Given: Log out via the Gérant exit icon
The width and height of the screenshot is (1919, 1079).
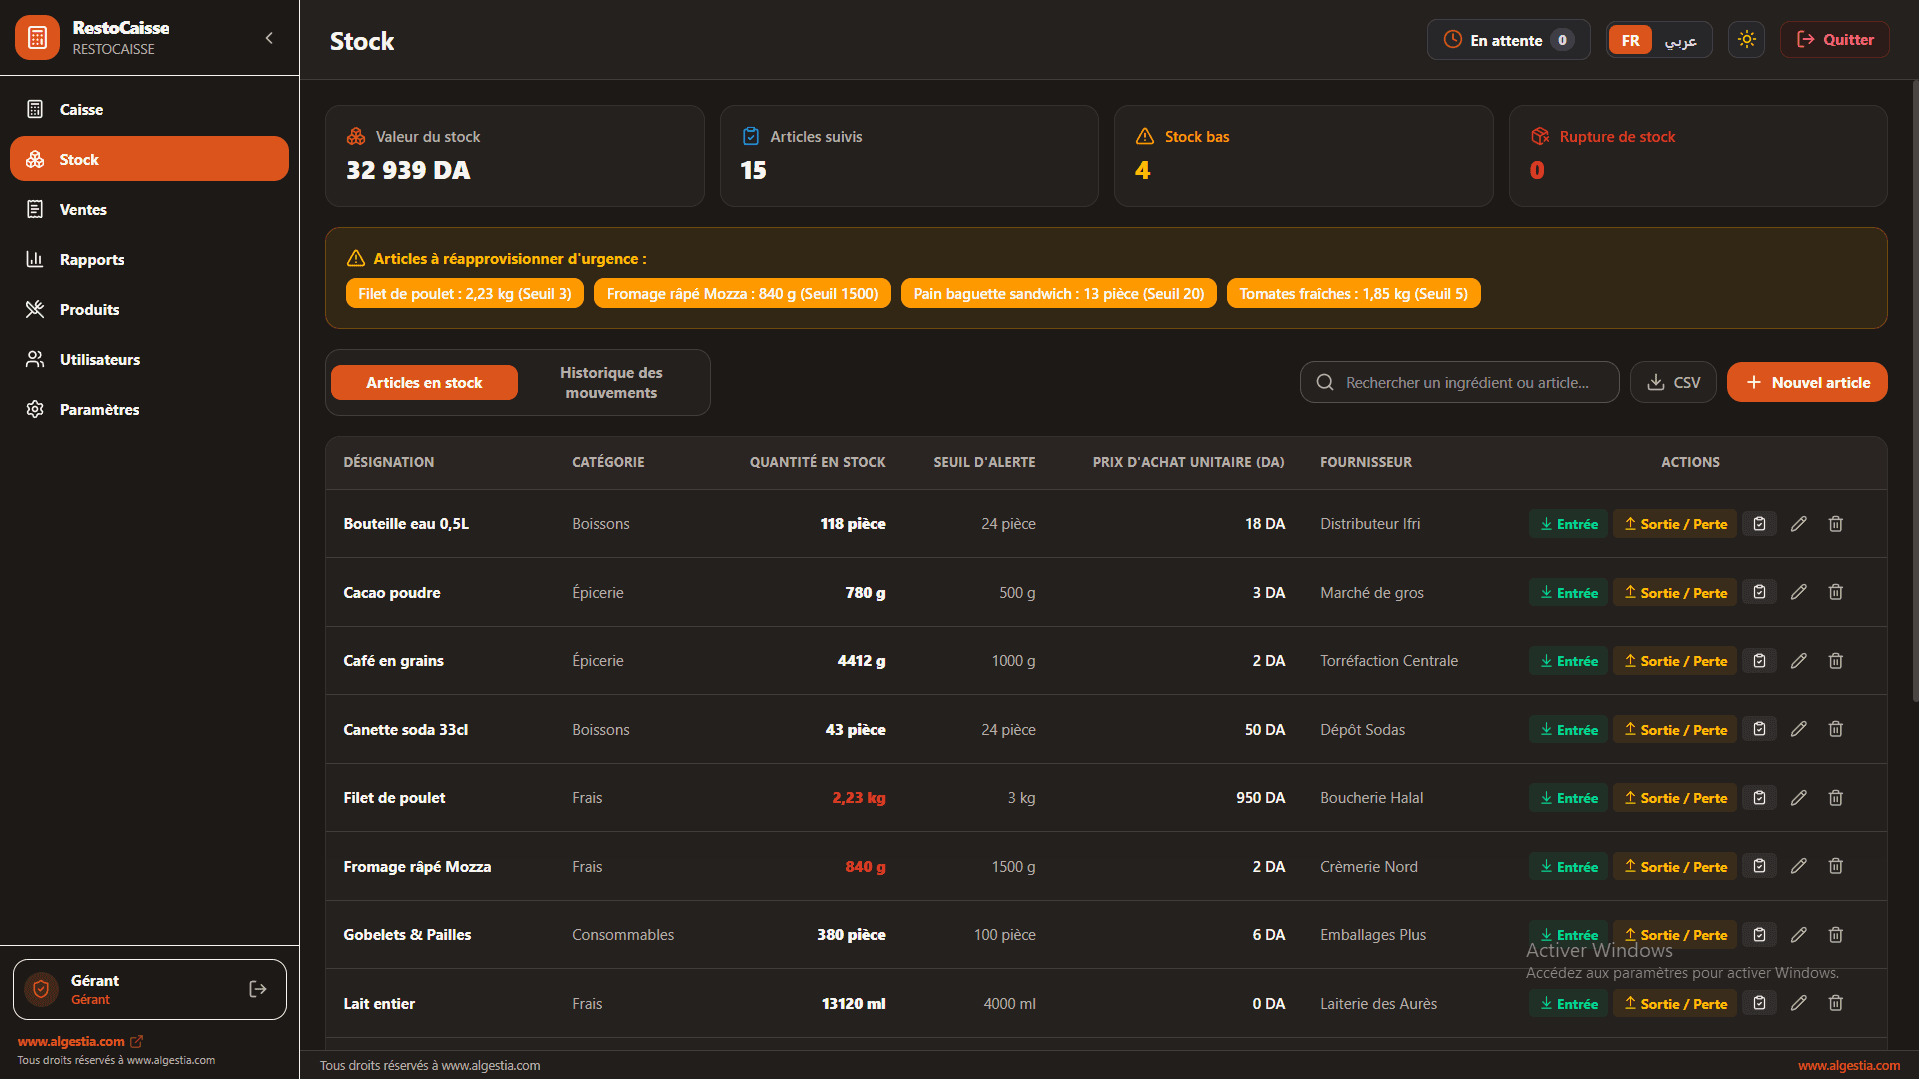Looking at the screenshot, I should pos(258,989).
